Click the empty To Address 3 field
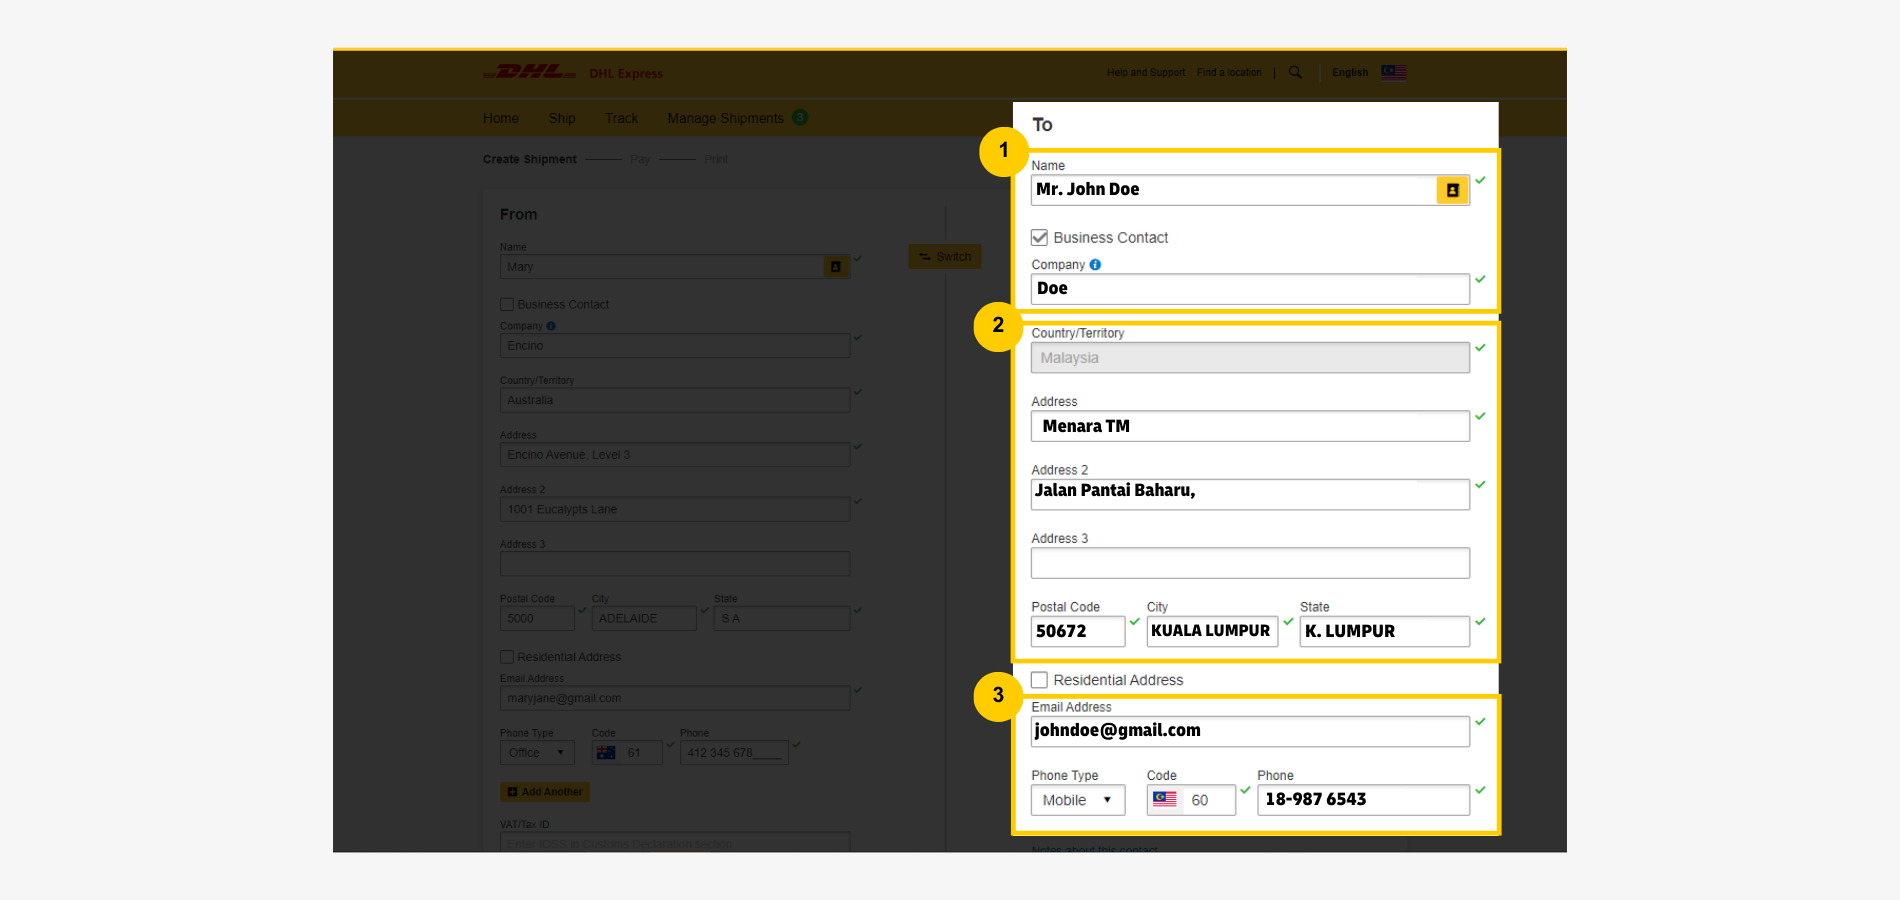This screenshot has width=1900, height=900. 1250,563
